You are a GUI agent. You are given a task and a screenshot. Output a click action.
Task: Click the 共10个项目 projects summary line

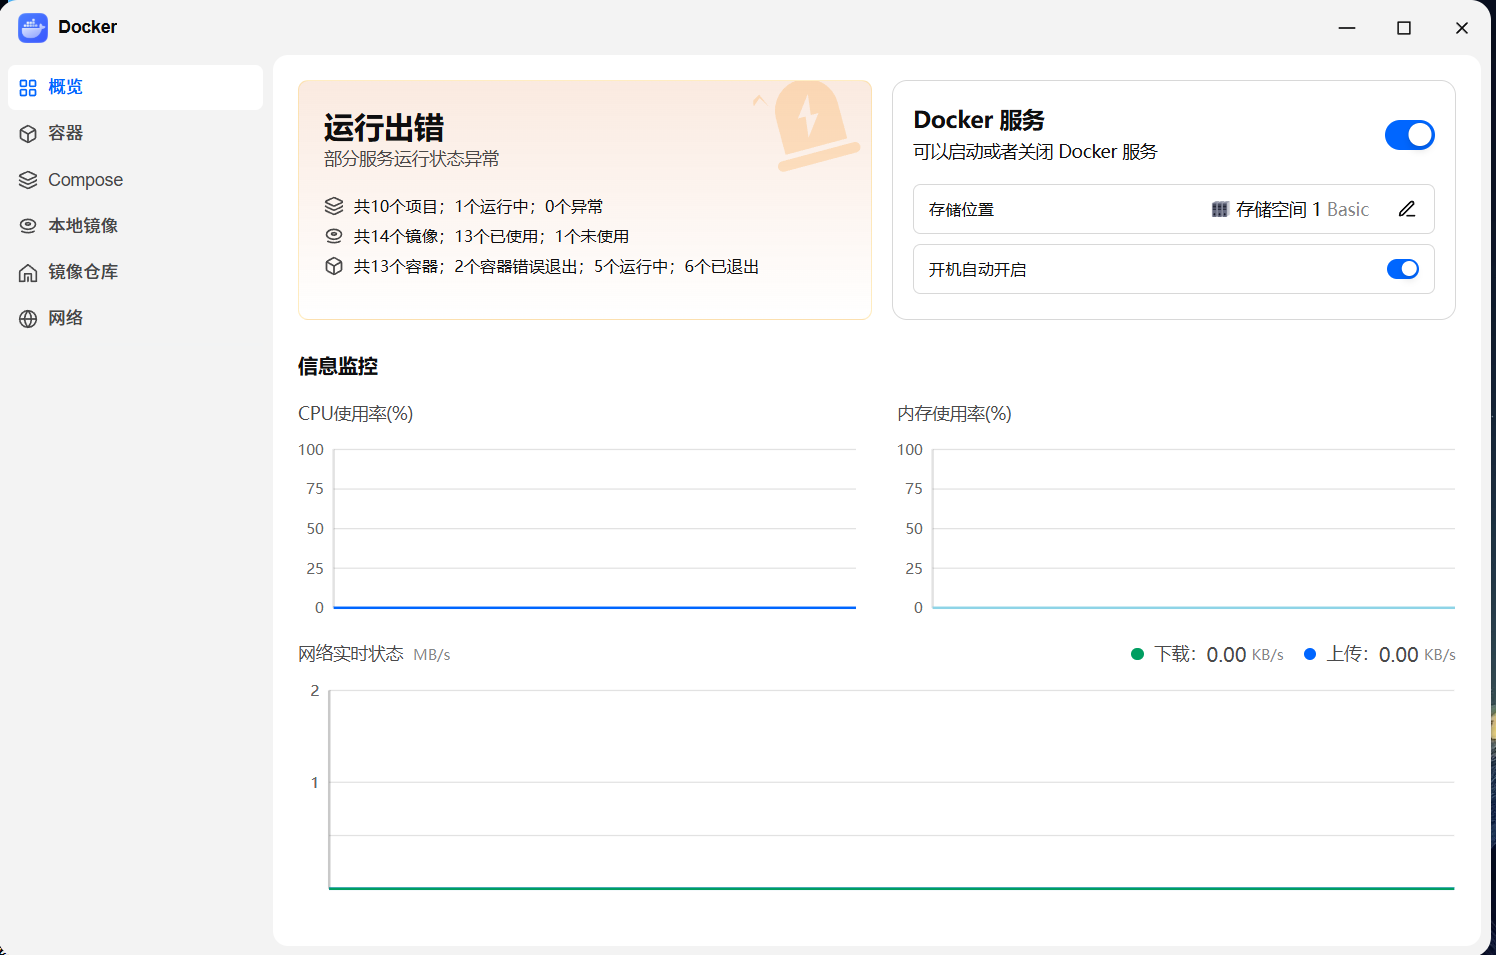[478, 206]
